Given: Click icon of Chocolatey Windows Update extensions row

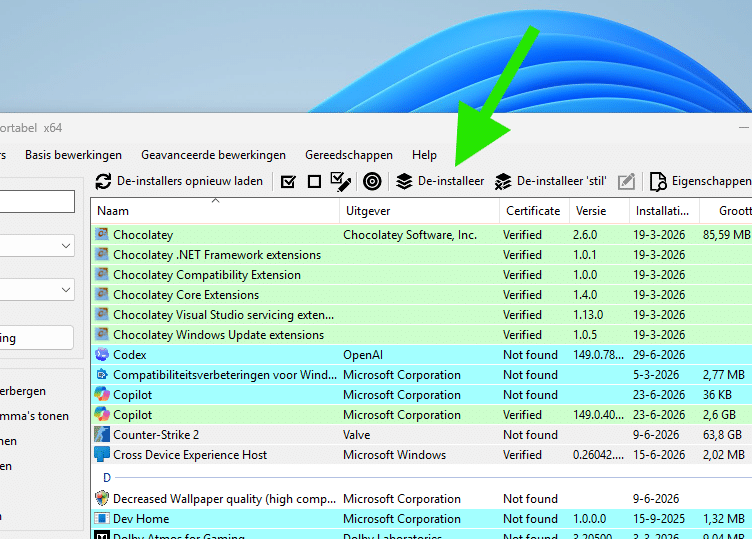Looking at the screenshot, I should pyautogui.click(x=102, y=334).
